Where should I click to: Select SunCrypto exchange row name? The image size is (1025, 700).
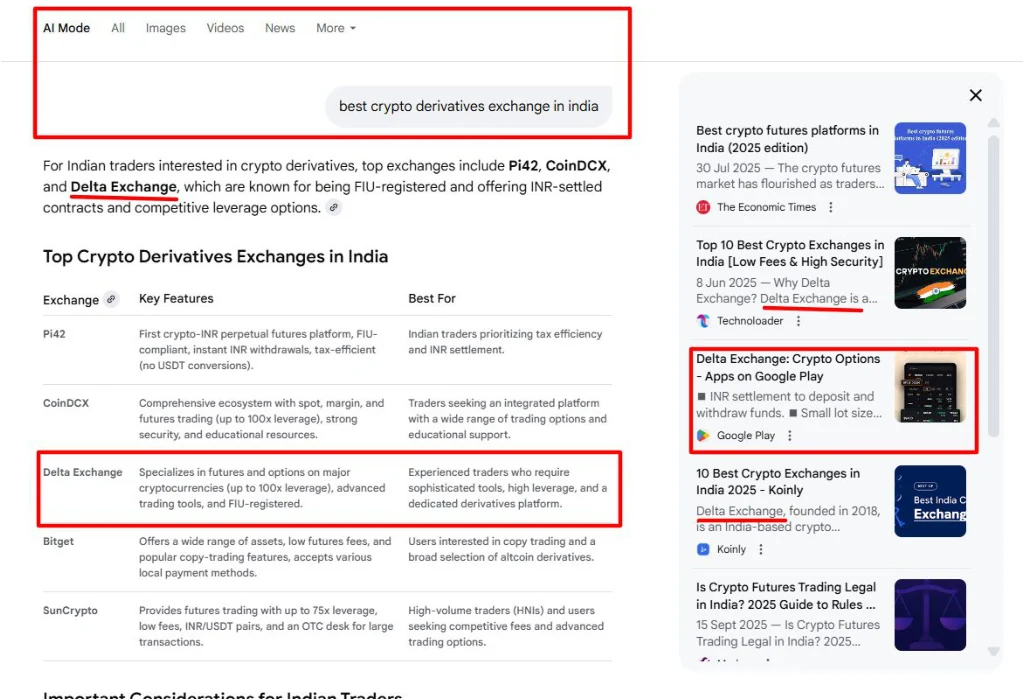click(70, 610)
